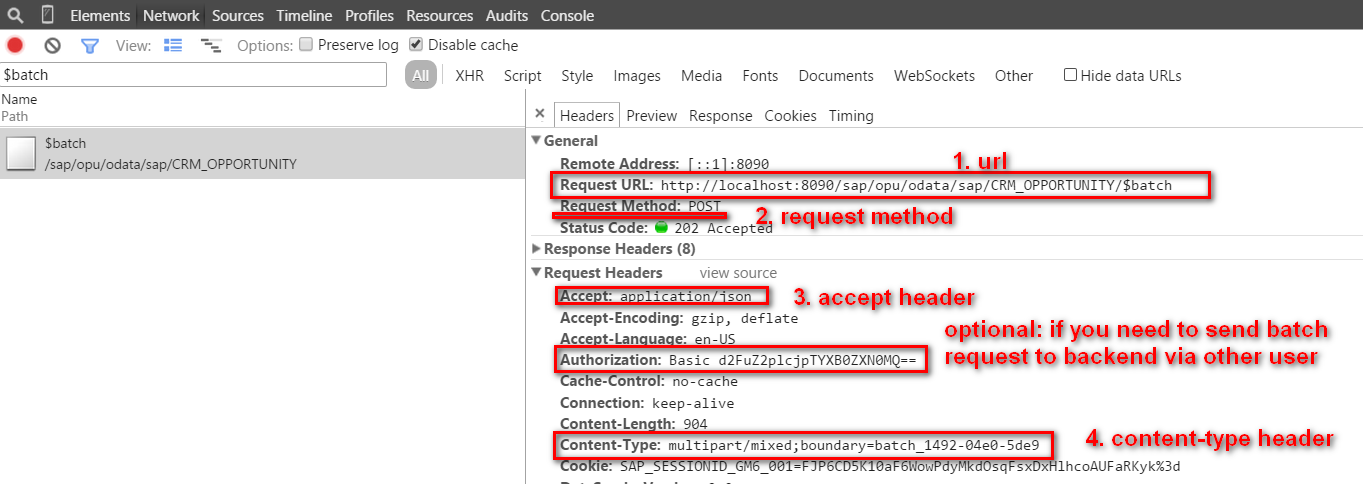Close the request details pane with X
This screenshot has width=1363, height=484.
[x=540, y=114]
